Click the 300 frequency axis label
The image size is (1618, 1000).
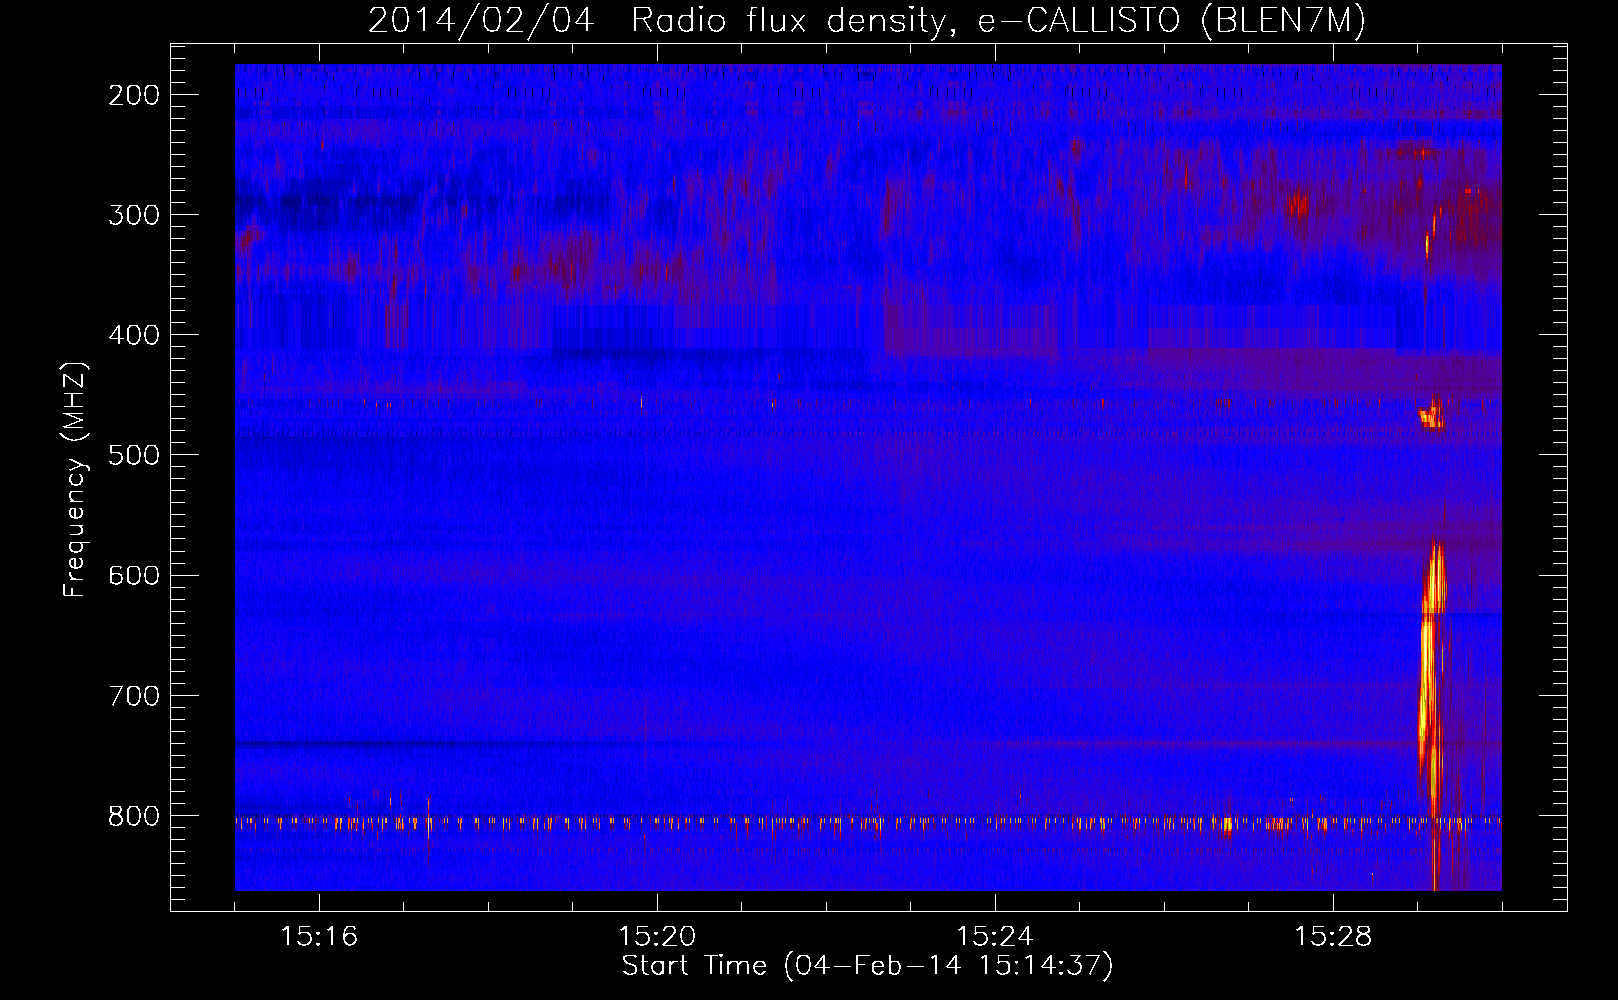coord(133,215)
